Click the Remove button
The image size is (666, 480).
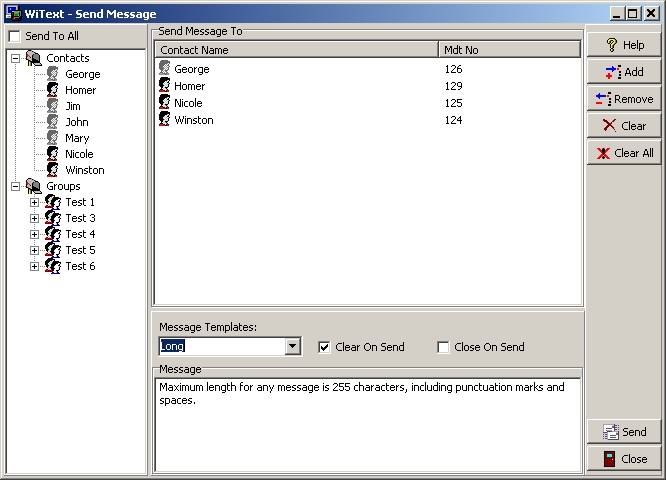[x=624, y=99]
